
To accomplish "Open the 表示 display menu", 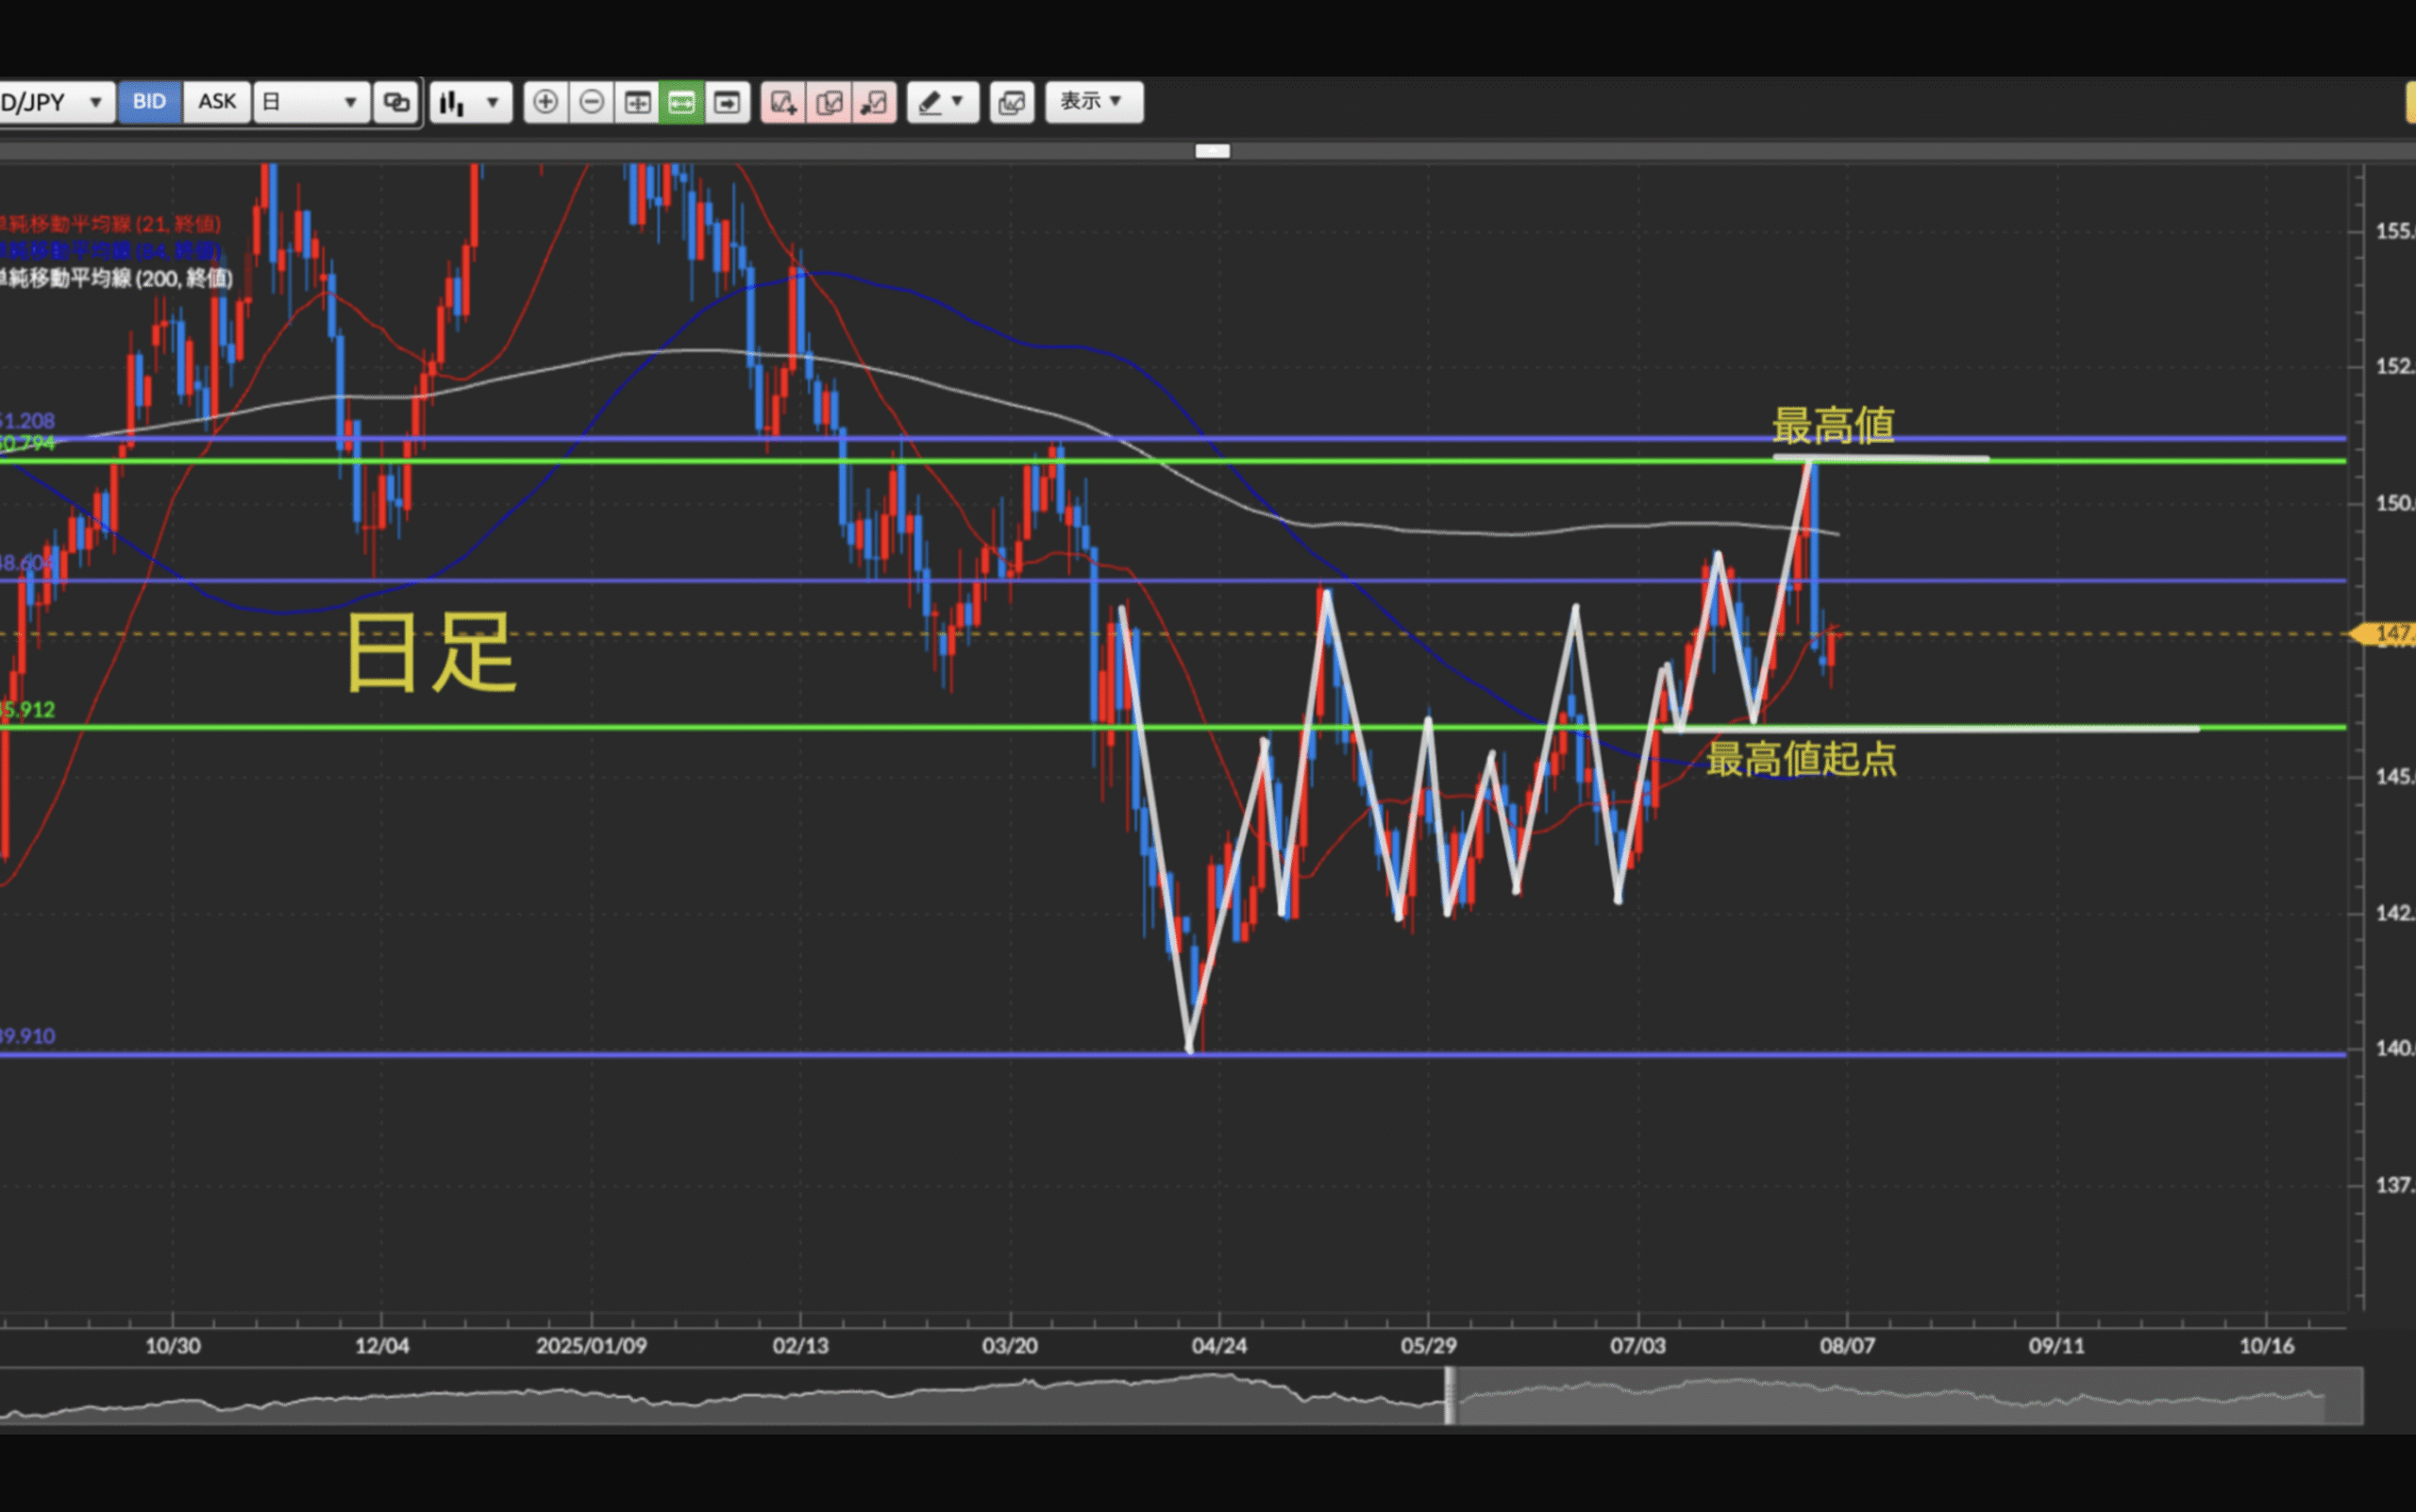I will click(1094, 102).
